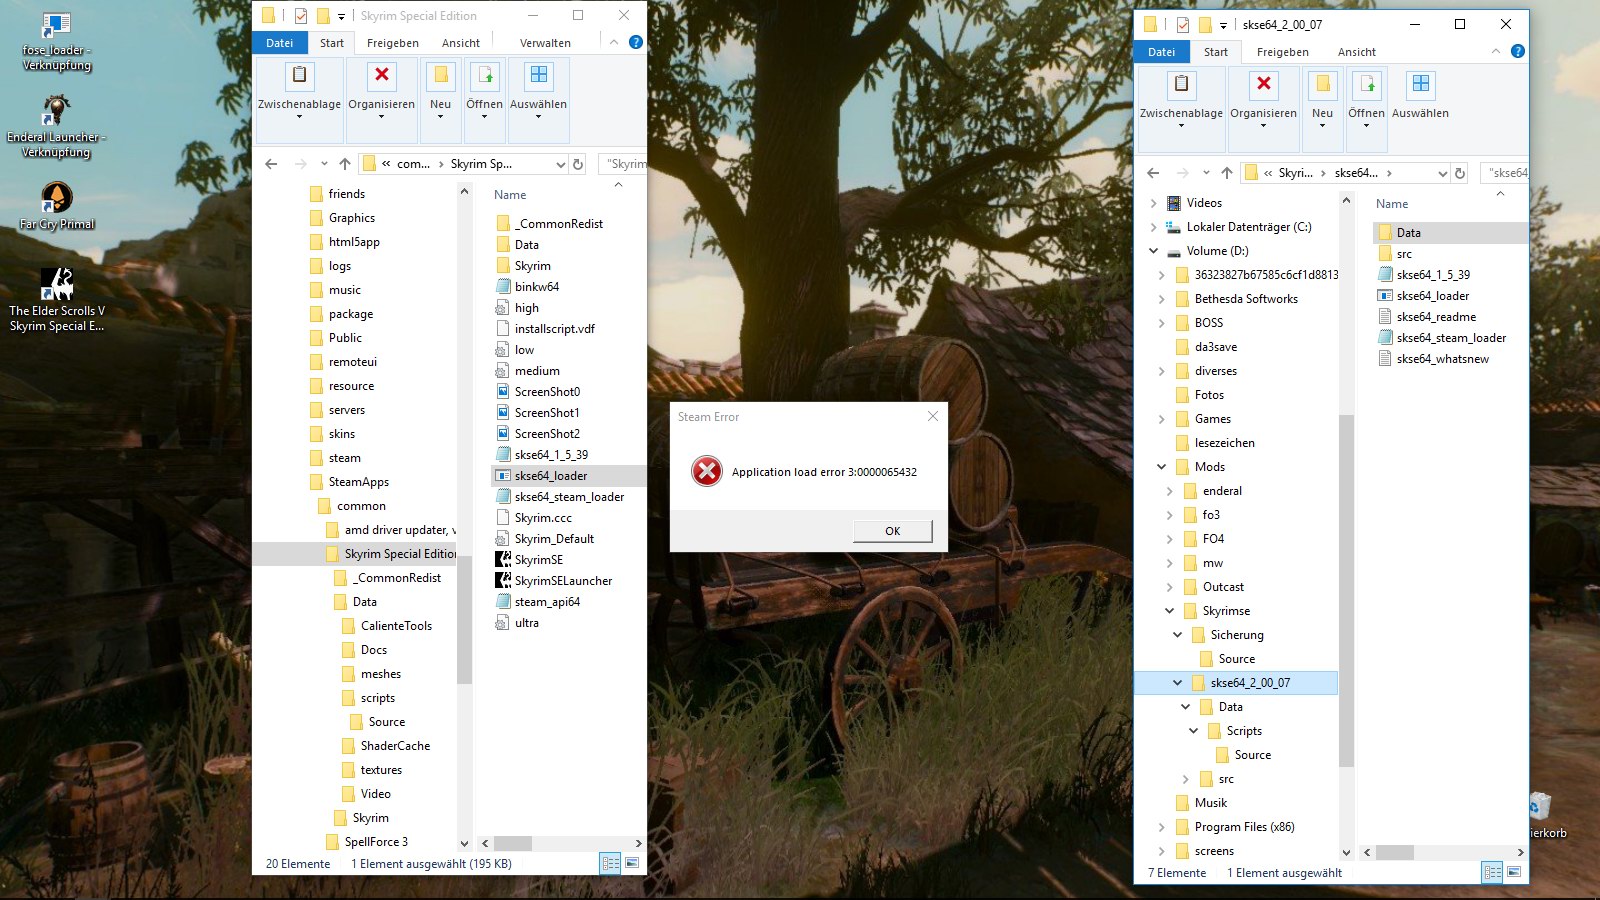
Task: Collapse the Skyrimse tree node
Action: pyautogui.click(x=1169, y=611)
